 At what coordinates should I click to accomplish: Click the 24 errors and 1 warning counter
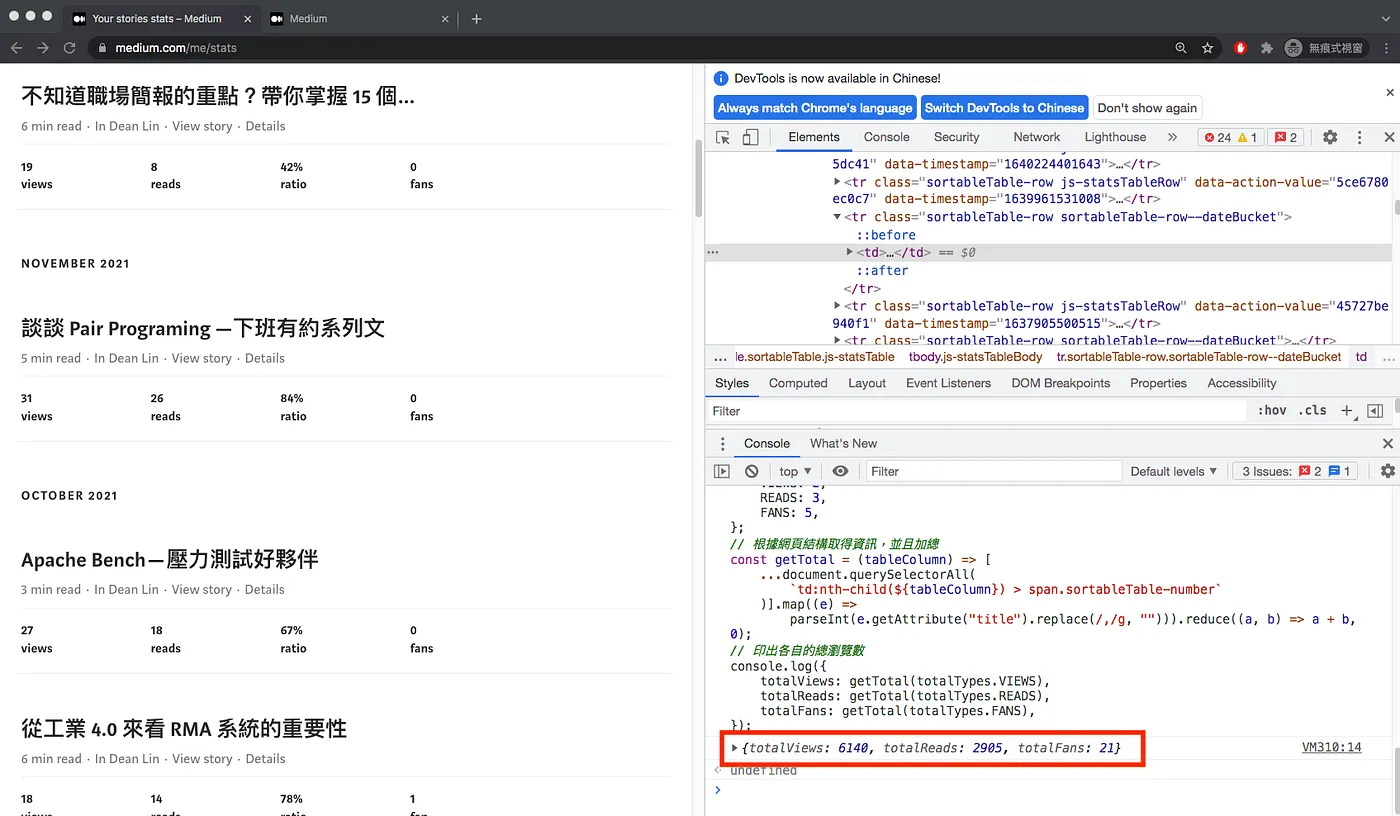pyautogui.click(x=1232, y=138)
